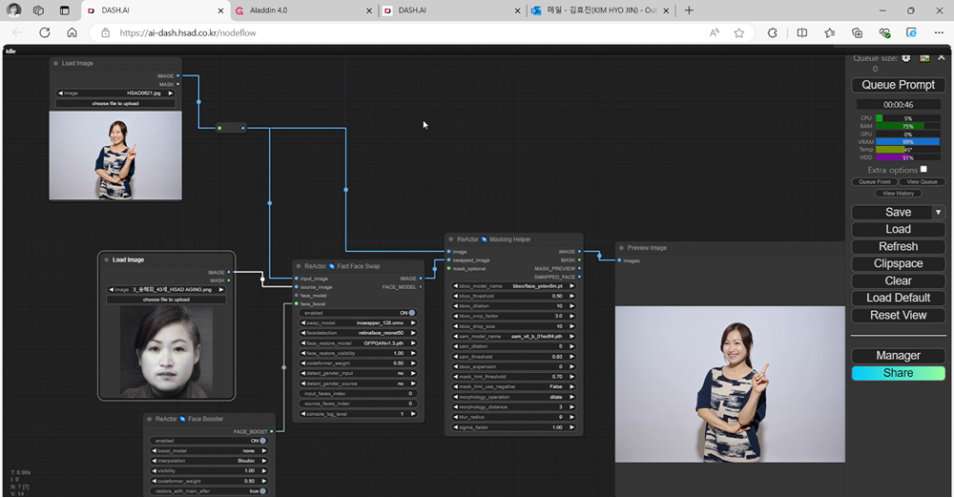Click the Clipspace button
Viewport: 954px width, 498px height.
coord(898,264)
